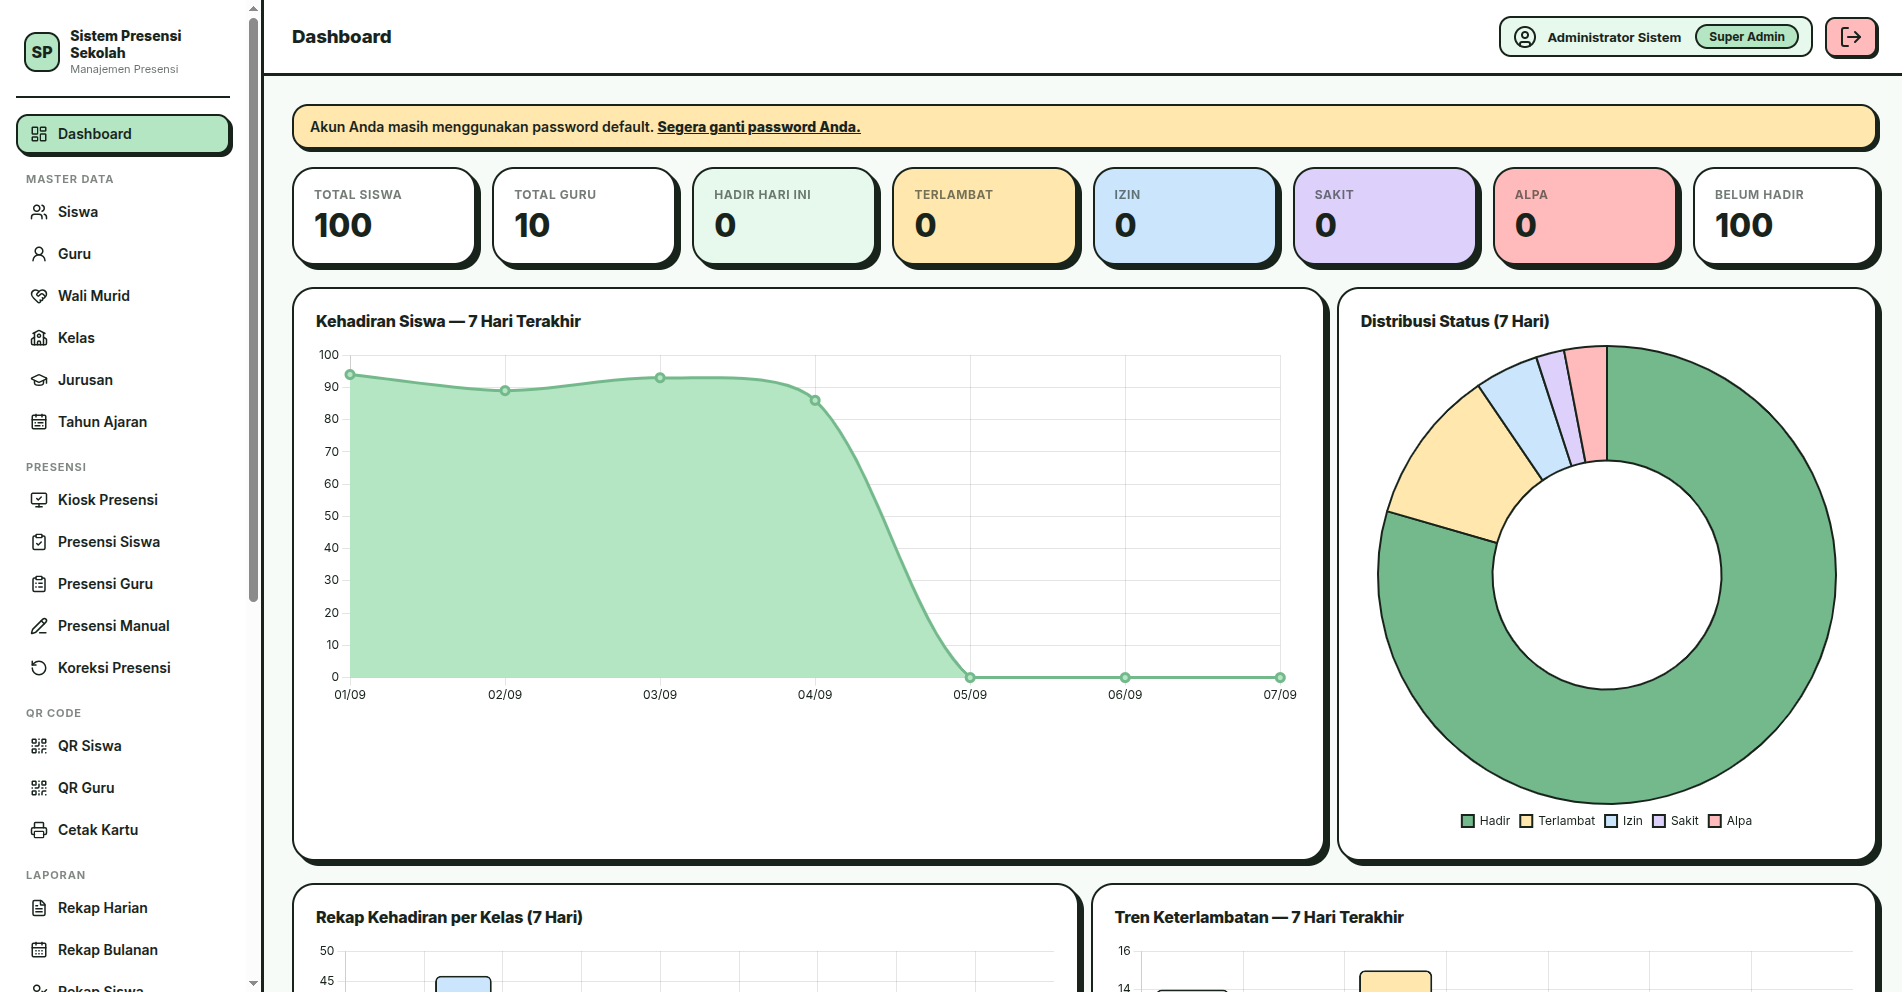The image size is (1902, 992).
Task: Click the Super Admin role badge
Action: (x=1747, y=37)
